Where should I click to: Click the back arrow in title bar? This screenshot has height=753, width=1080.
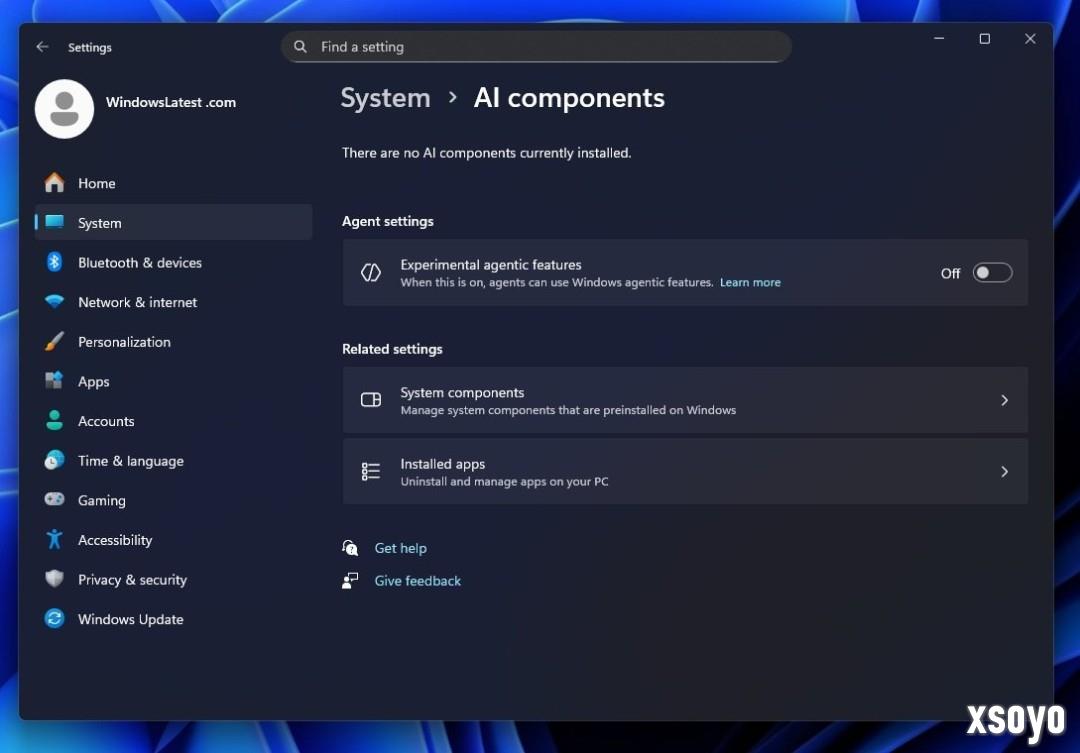pyautogui.click(x=42, y=47)
